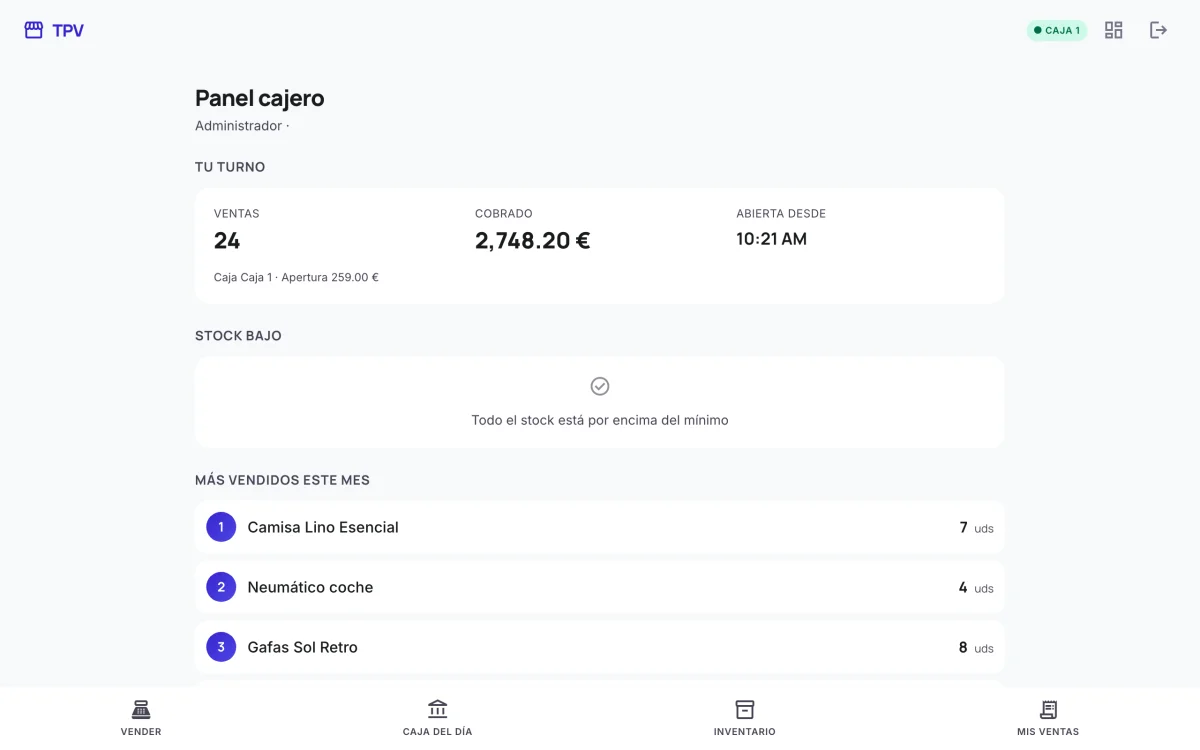Screen dimensions: 1200x750
Task: Switch to Caja del día tab
Action: coord(437,718)
